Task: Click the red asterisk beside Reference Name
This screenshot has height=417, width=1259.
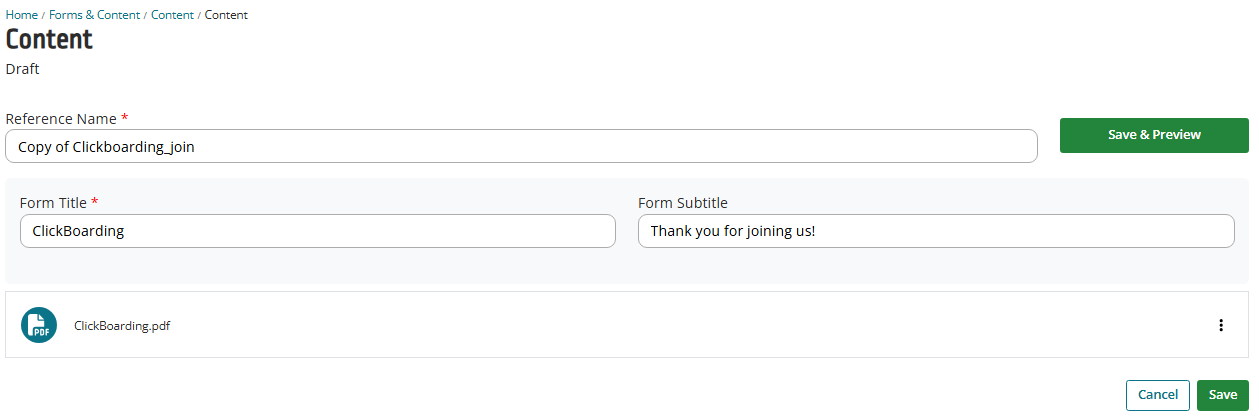Action: tap(125, 118)
